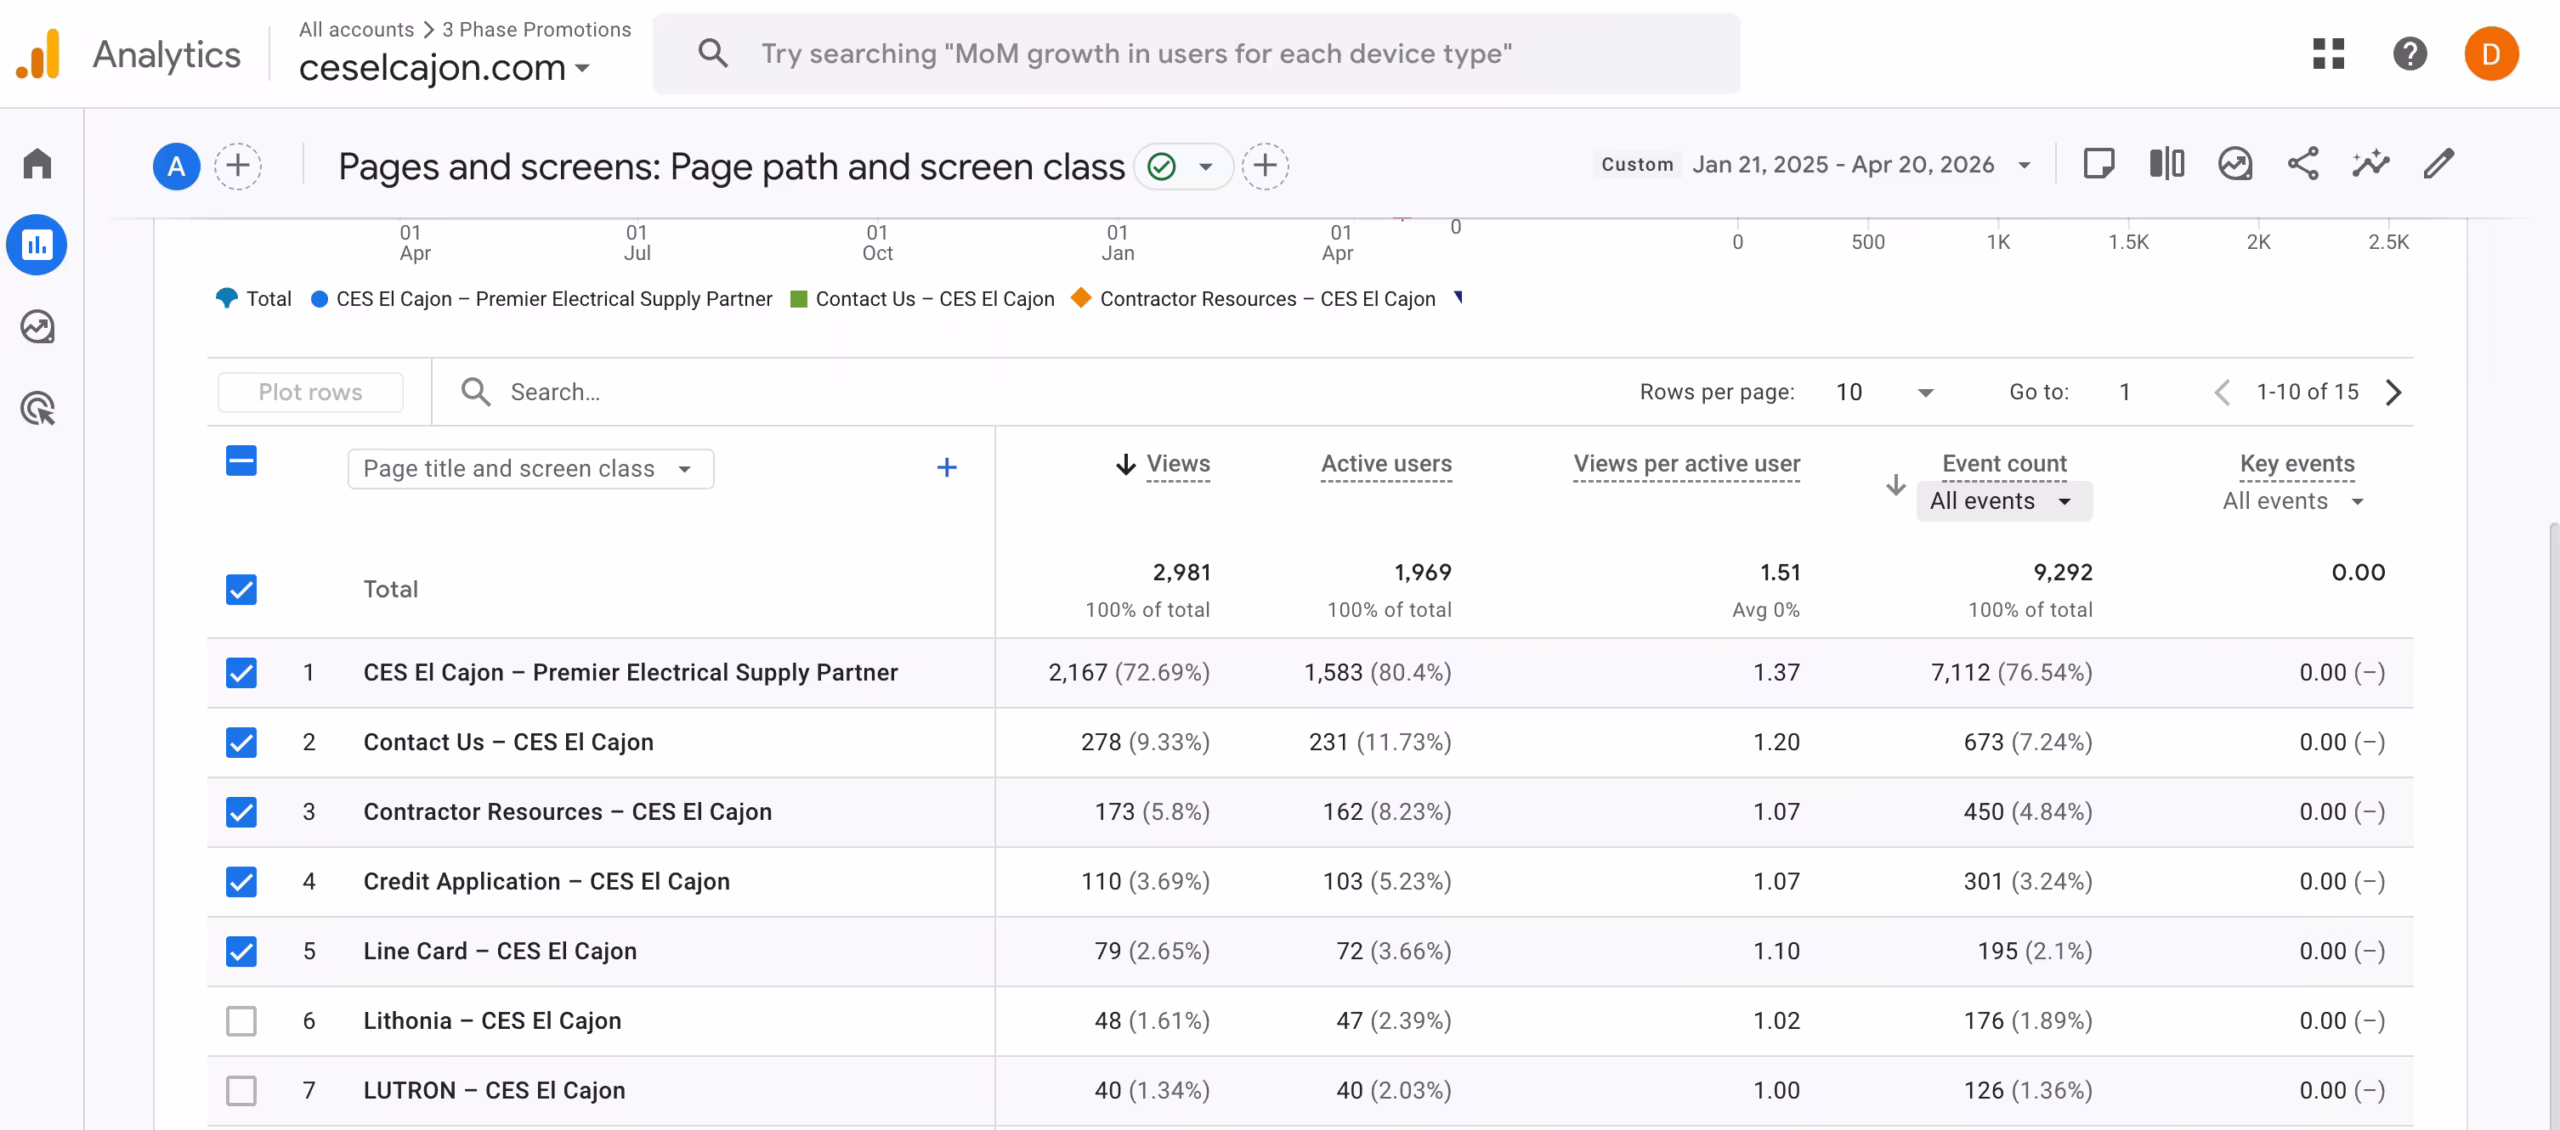Open the Page title and screen class dropdown
The width and height of the screenshot is (2560, 1130).
point(530,469)
